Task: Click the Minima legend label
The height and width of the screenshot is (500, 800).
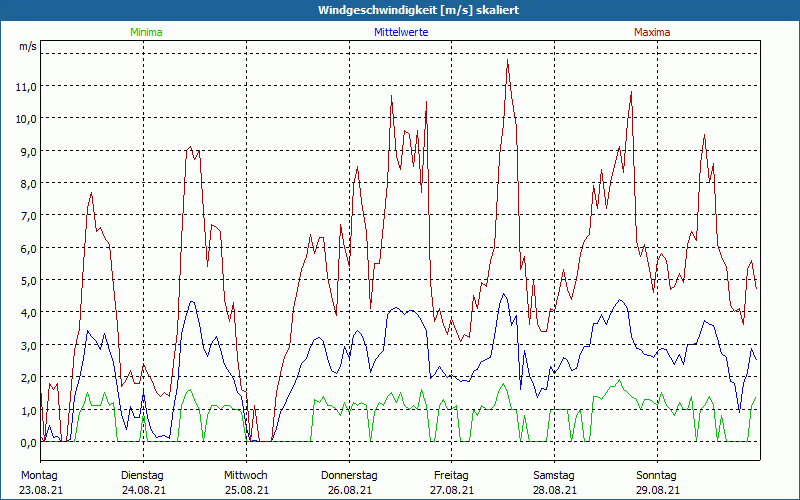Action: [x=146, y=32]
